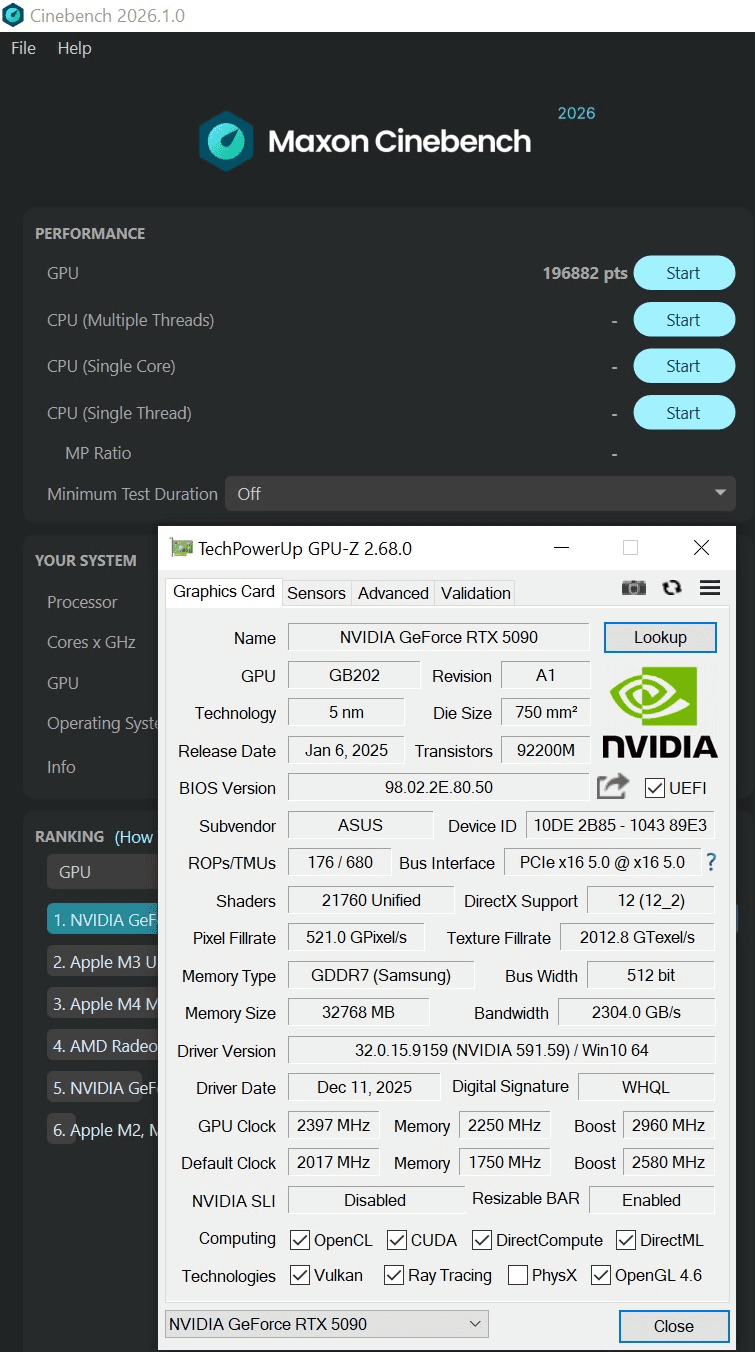The image size is (755, 1352).
Task: Open the File menu
Action: pos(23,48)
